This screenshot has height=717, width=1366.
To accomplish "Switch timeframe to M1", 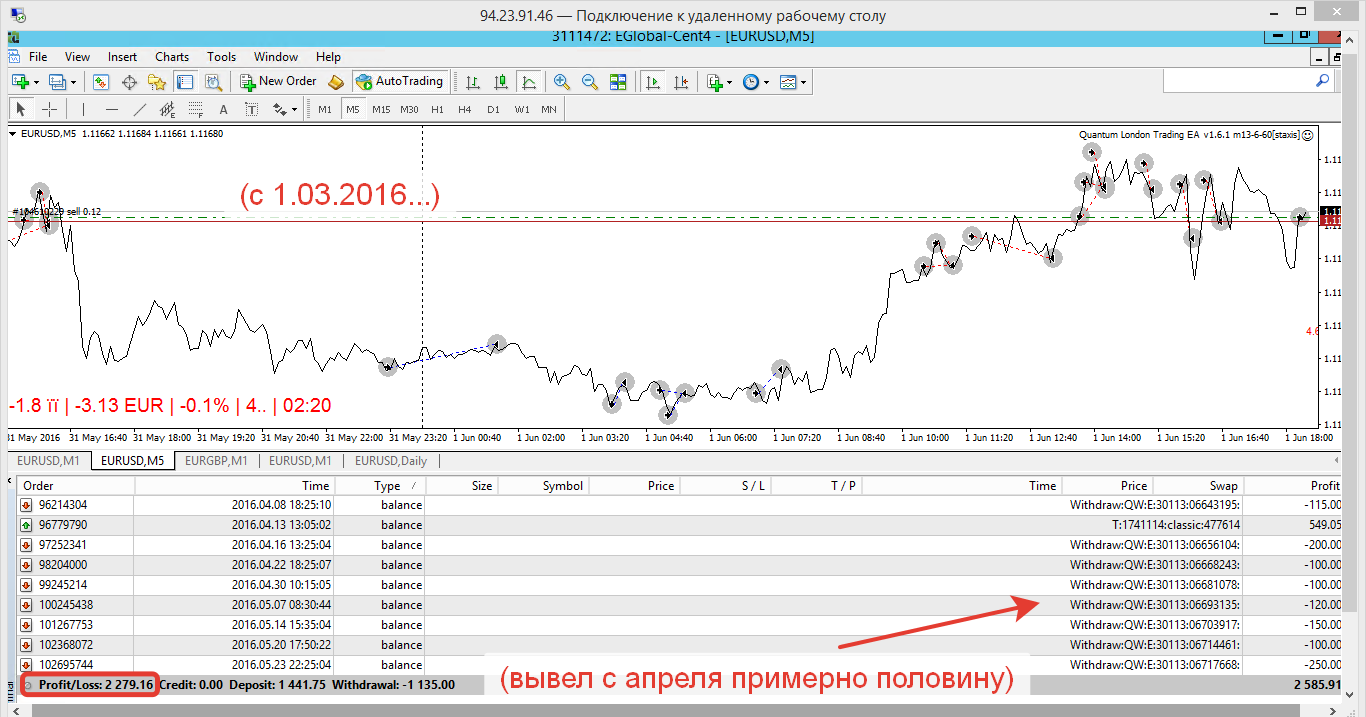I will tap(325, 109).
